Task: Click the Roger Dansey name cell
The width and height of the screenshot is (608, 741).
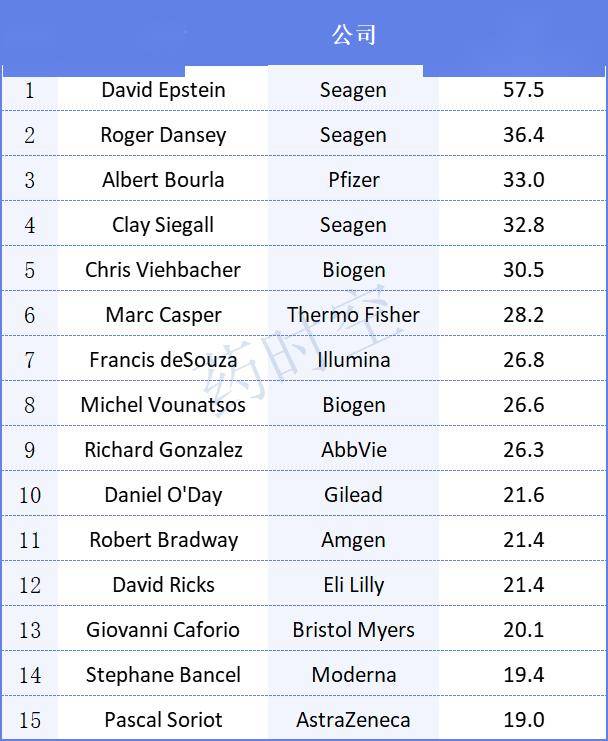Action: 163,135
